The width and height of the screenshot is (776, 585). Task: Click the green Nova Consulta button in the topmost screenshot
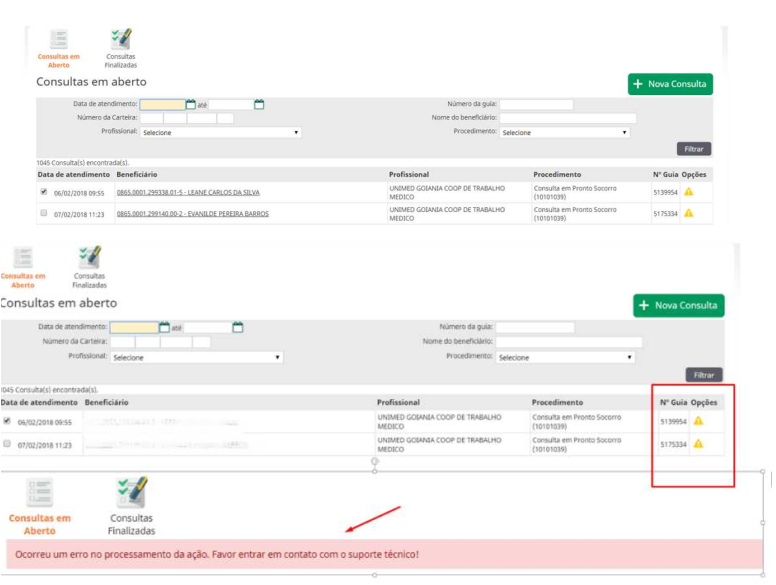(x=670, y=84)
